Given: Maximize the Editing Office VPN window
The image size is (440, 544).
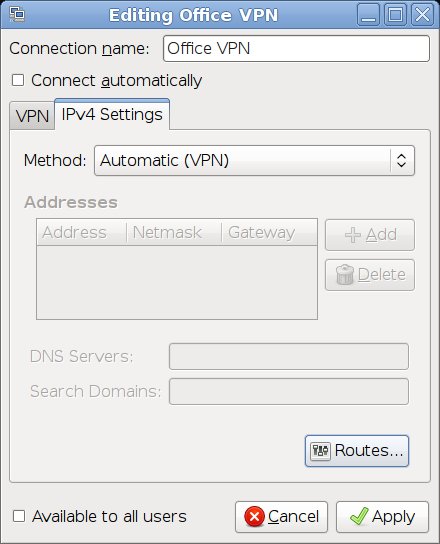Looking at the screenshot, I should (395, 15).
